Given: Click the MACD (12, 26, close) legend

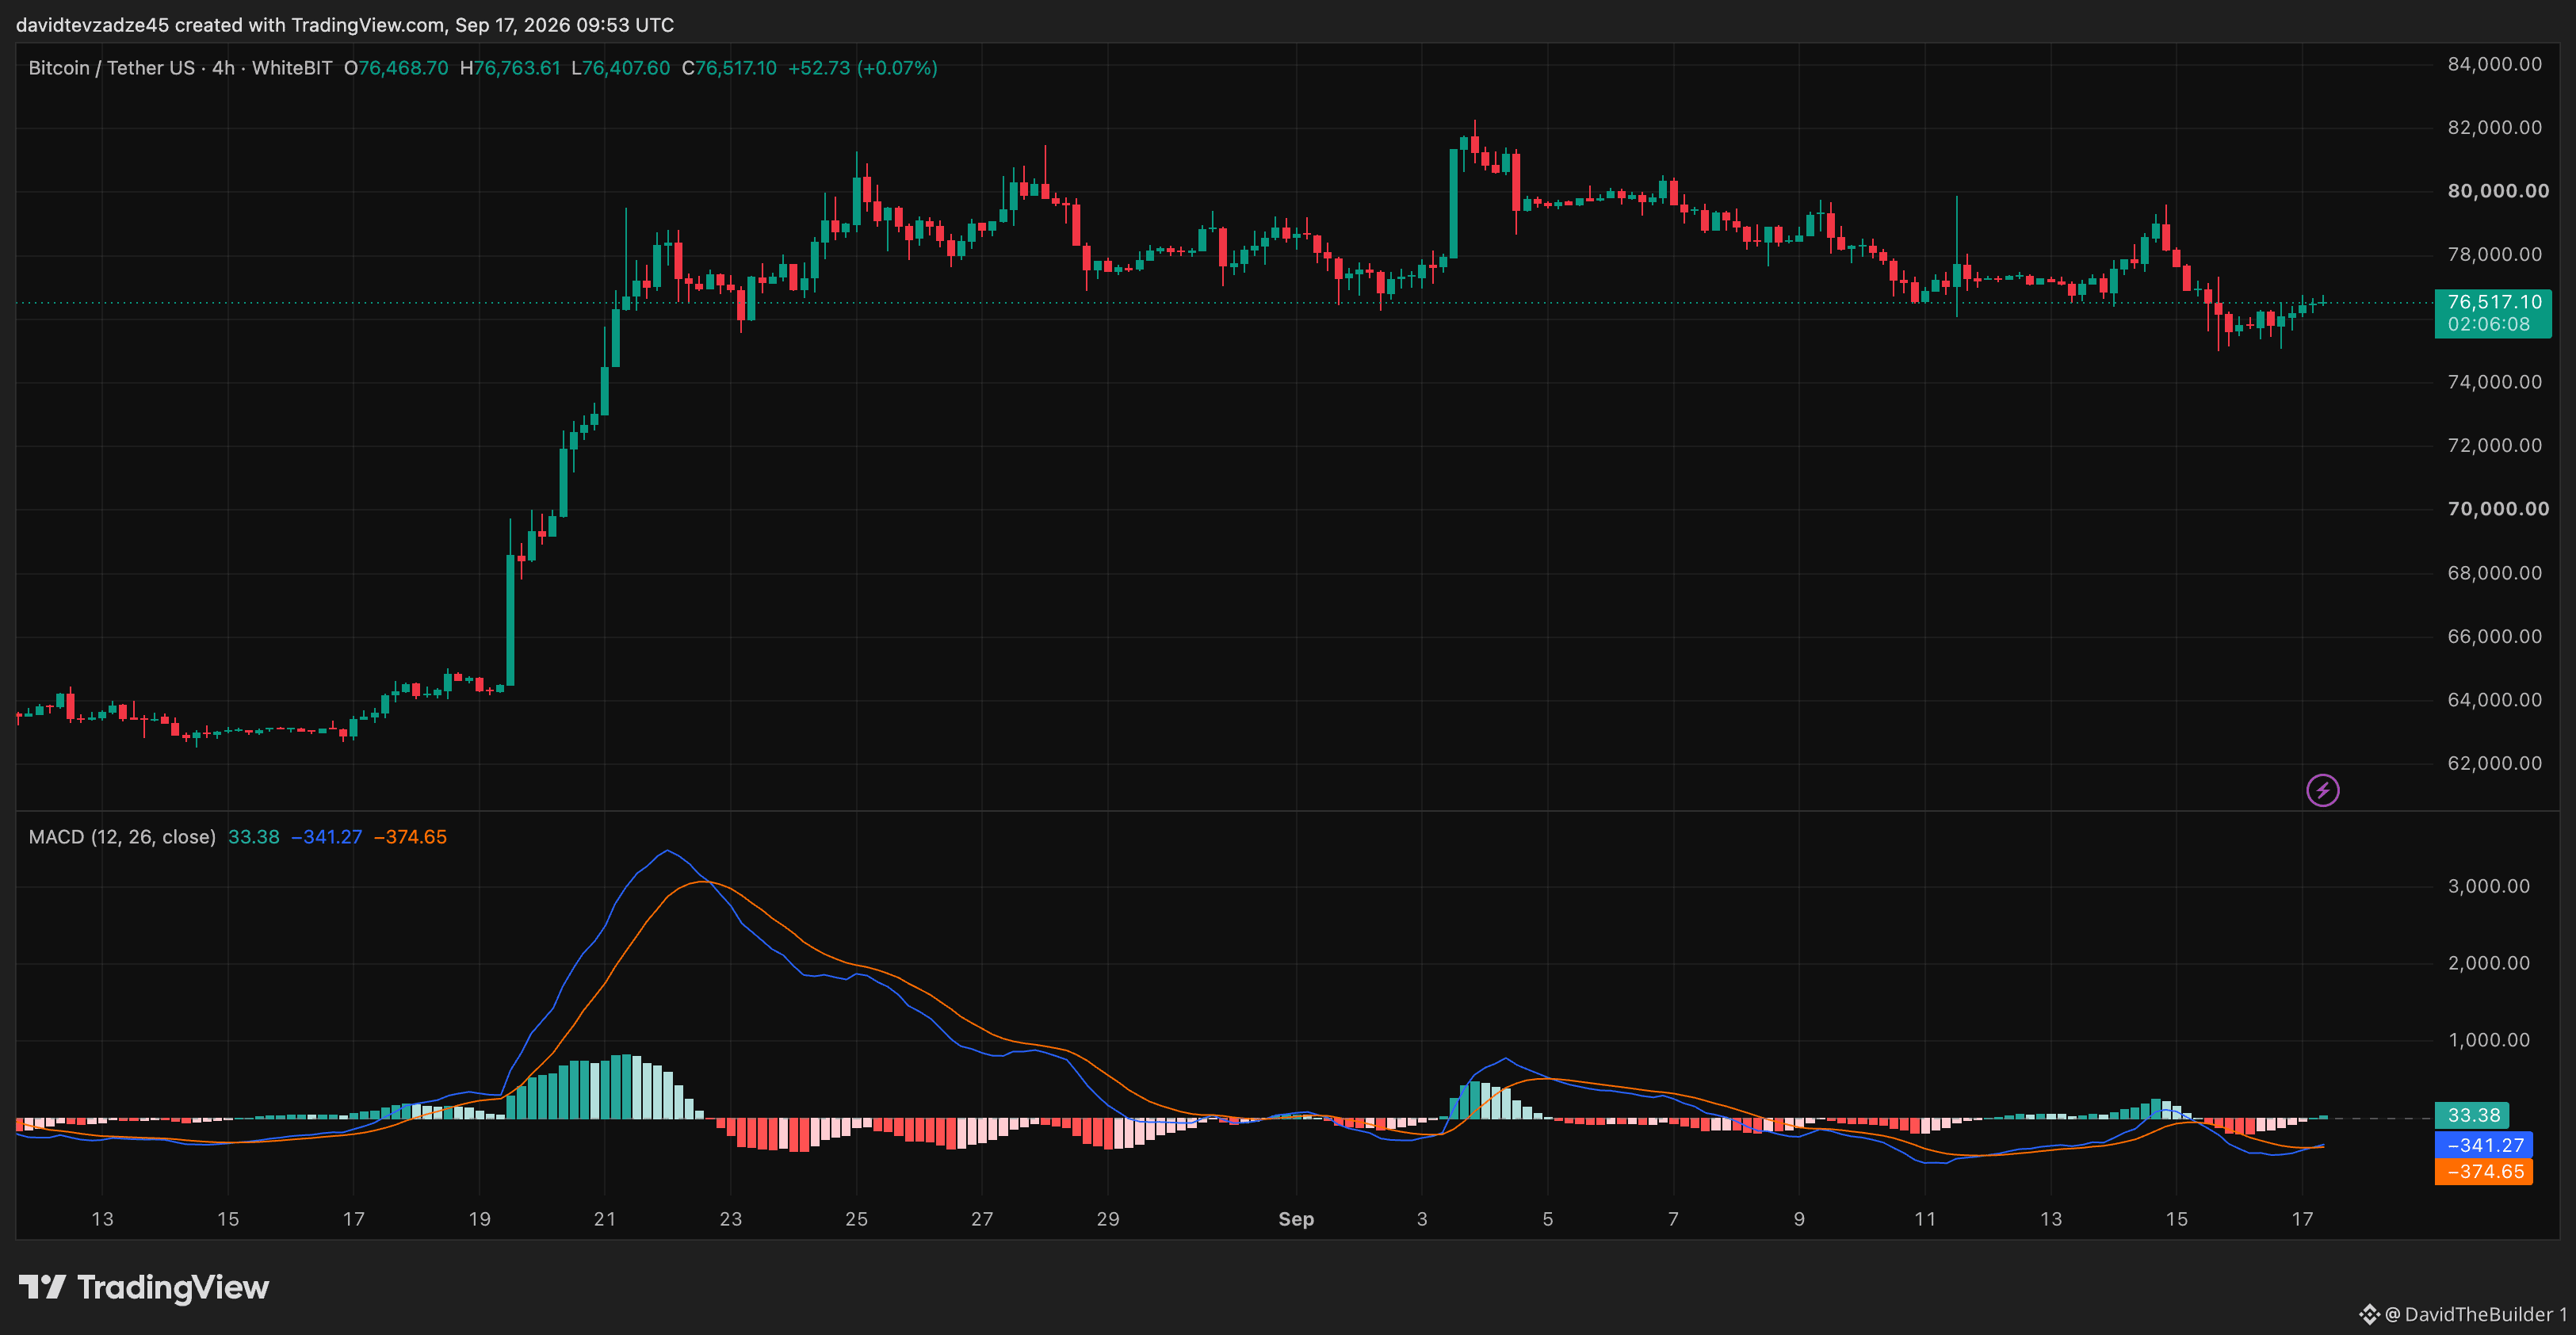Looking at the screenshot, I should 122,837.
